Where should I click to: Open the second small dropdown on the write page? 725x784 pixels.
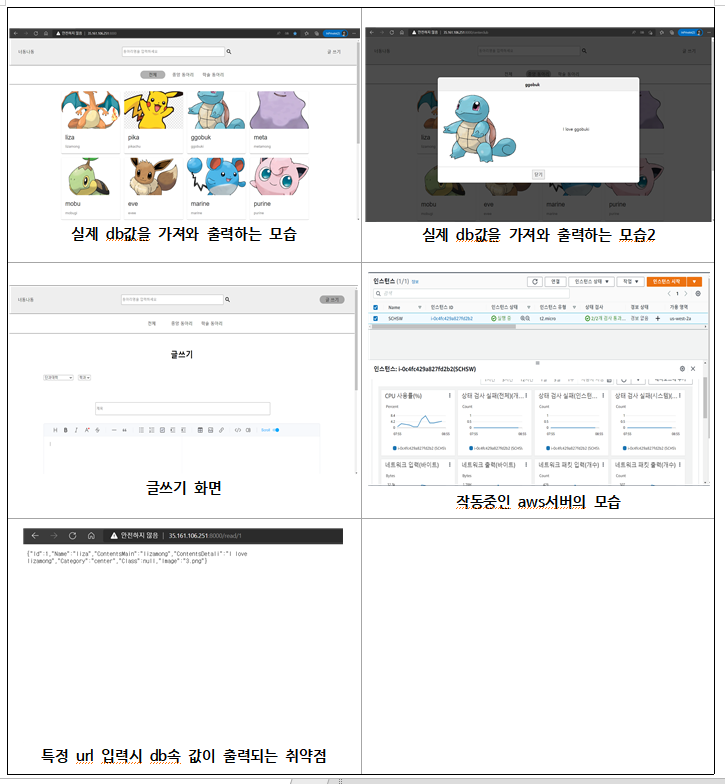click(84, 378)
